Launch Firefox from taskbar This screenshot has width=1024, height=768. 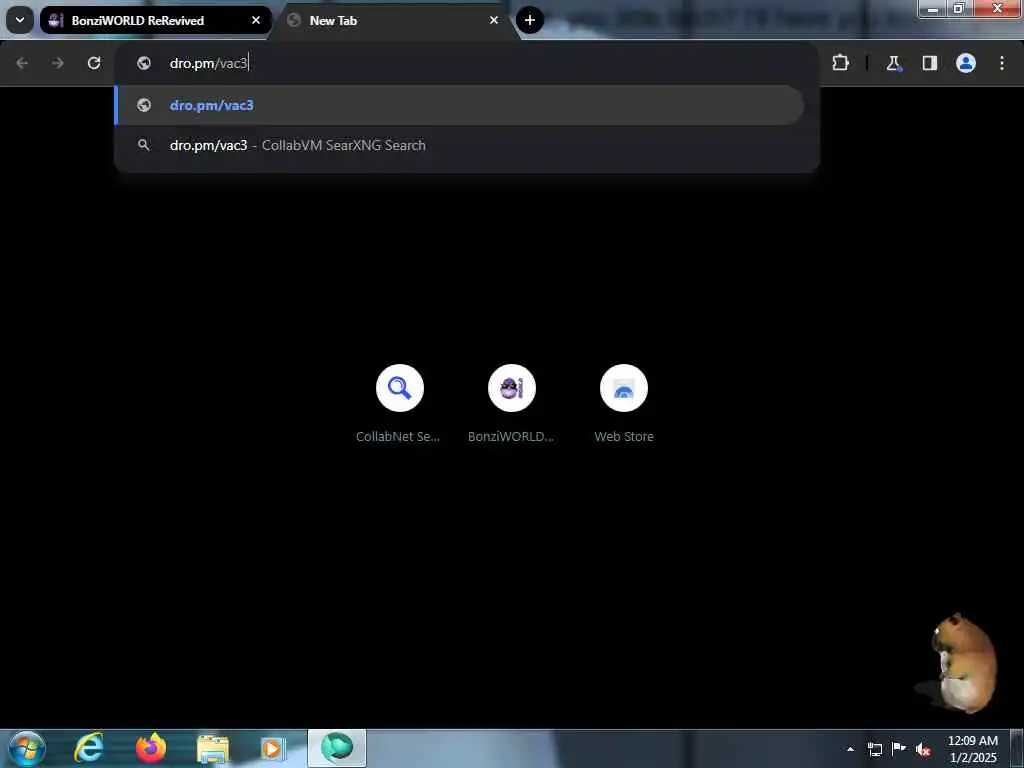tap(151, 748)
